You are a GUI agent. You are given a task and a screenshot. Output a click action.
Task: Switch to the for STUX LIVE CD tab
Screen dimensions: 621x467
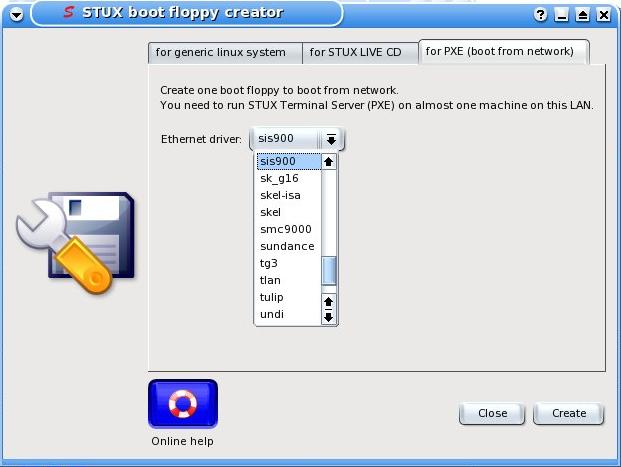[360, 53]
